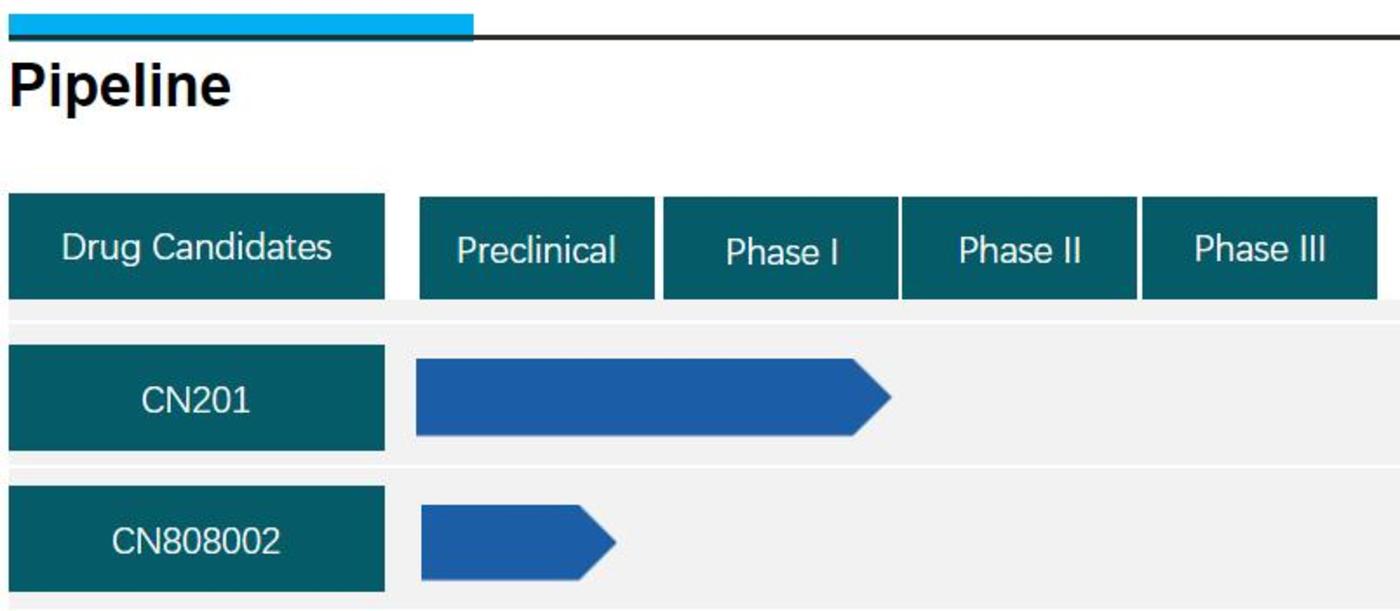Click the white divider between CN201 and CN808002 rows
The height and width of the screenshot is (611, 1400).
(700, 467)
